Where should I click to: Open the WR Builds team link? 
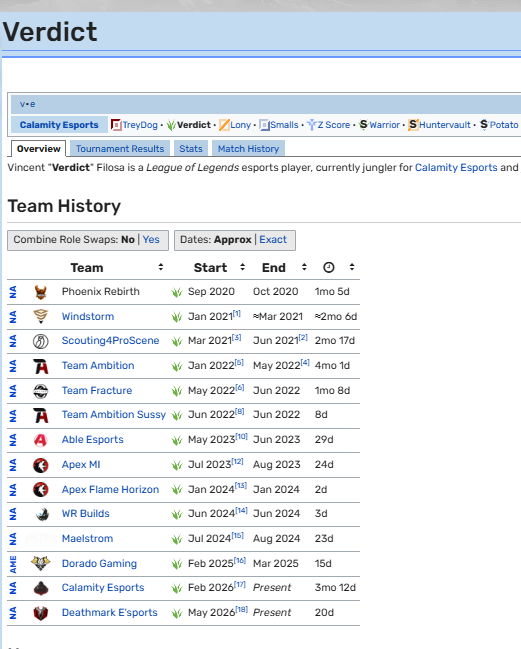pos(86,514)
